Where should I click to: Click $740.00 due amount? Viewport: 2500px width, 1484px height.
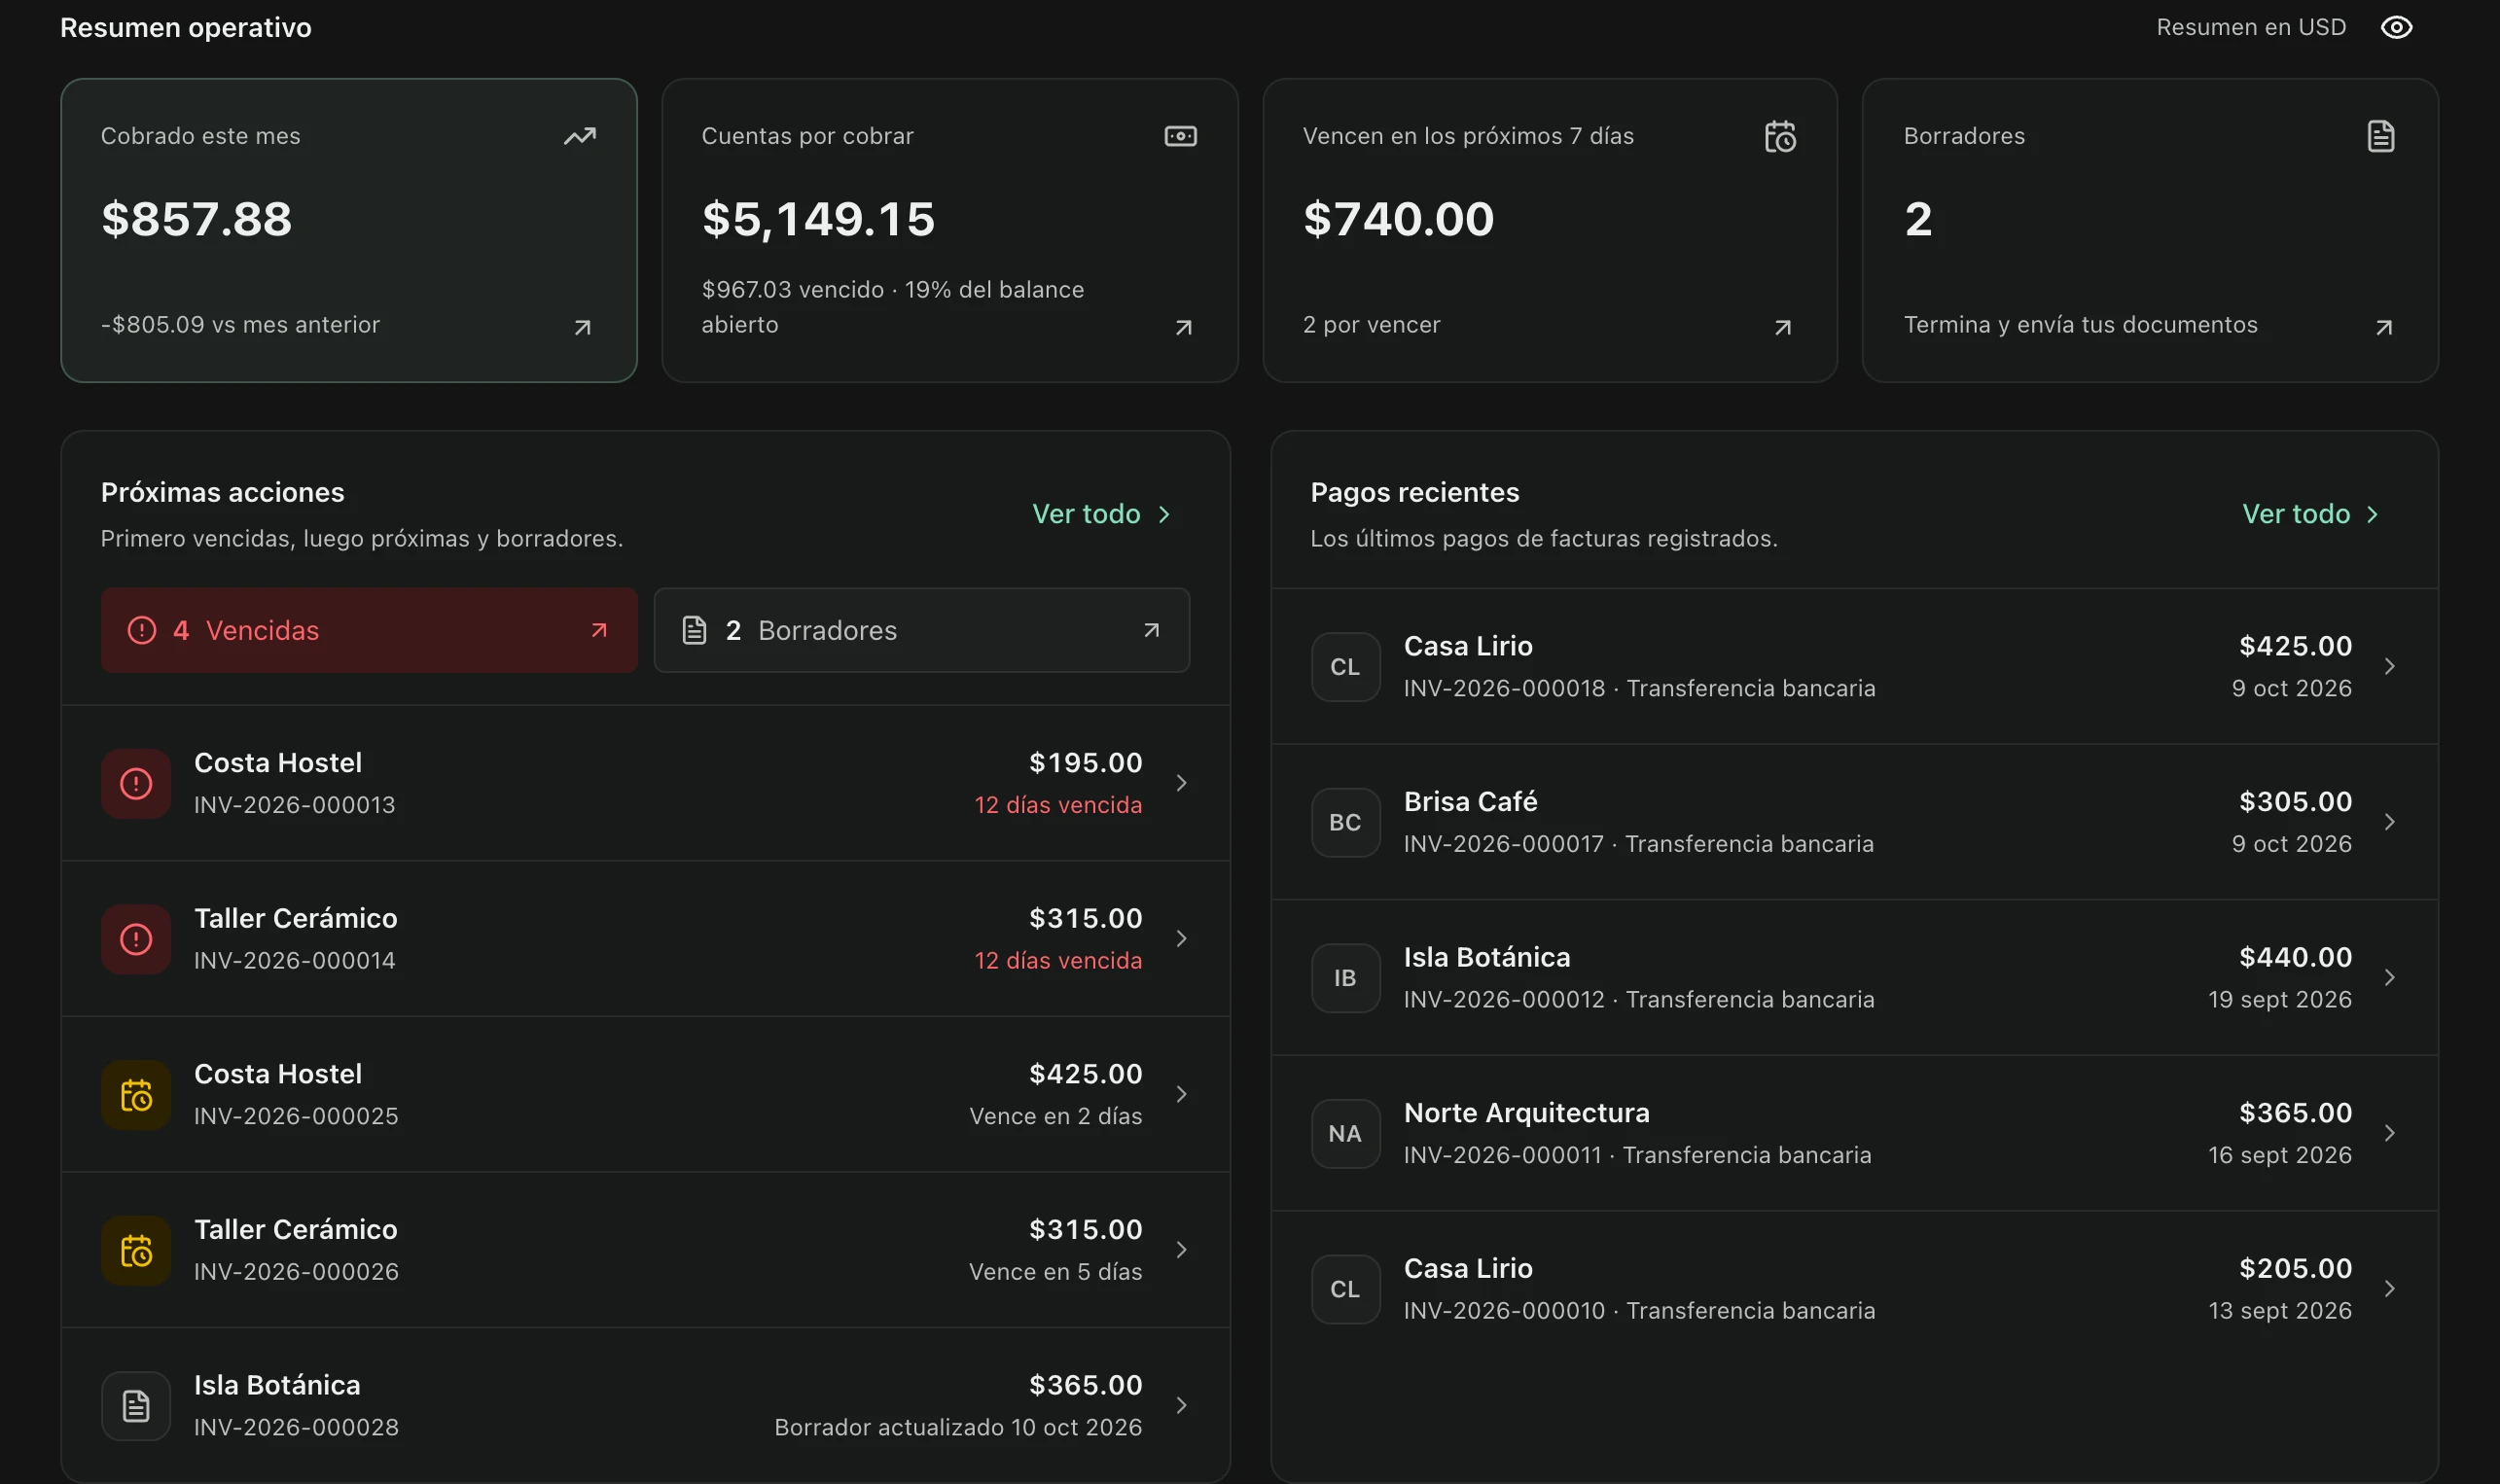tap(1398, 219)
